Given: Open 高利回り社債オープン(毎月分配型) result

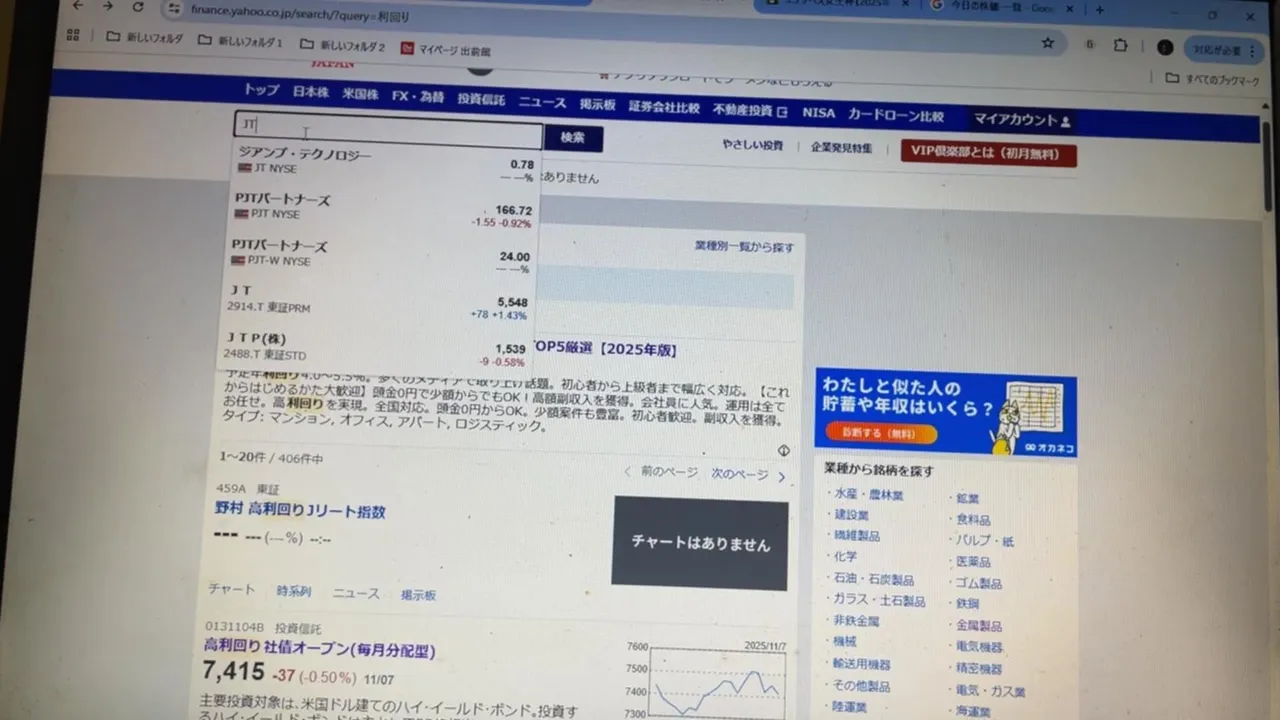Looking at the screenshot, I should [320, 648].
